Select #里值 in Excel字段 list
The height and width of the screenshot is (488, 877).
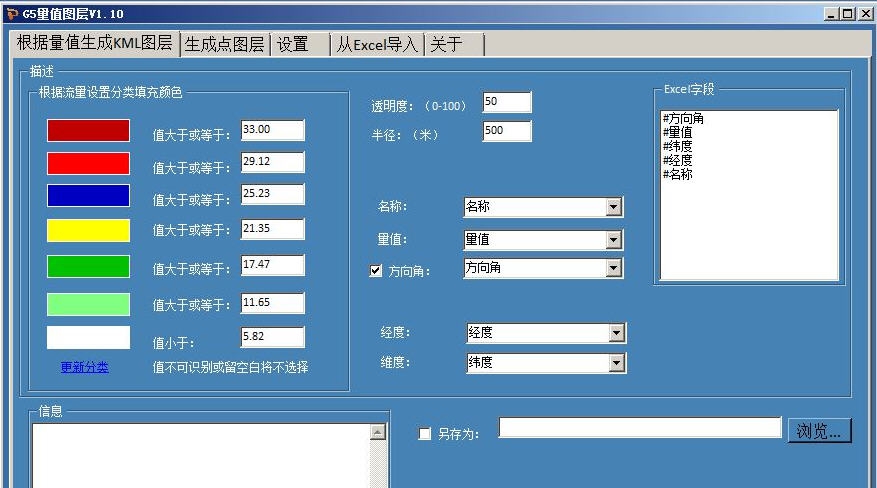677,132
